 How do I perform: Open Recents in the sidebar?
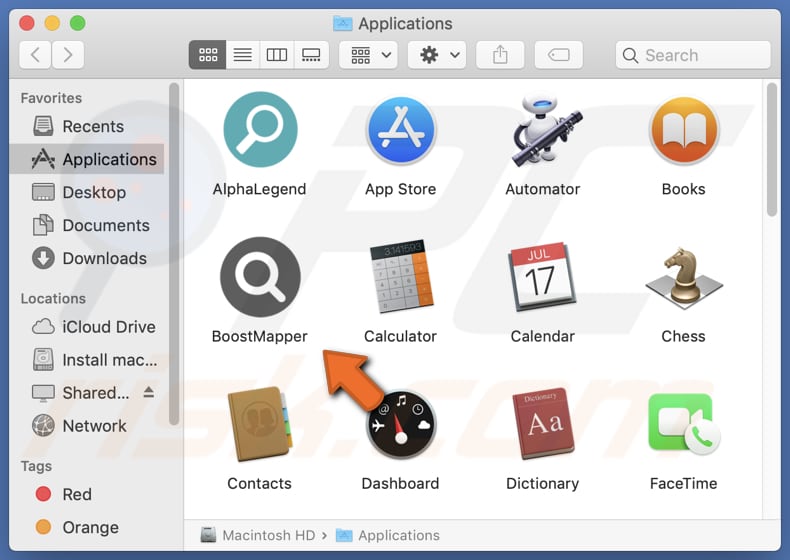pos(87,126)
